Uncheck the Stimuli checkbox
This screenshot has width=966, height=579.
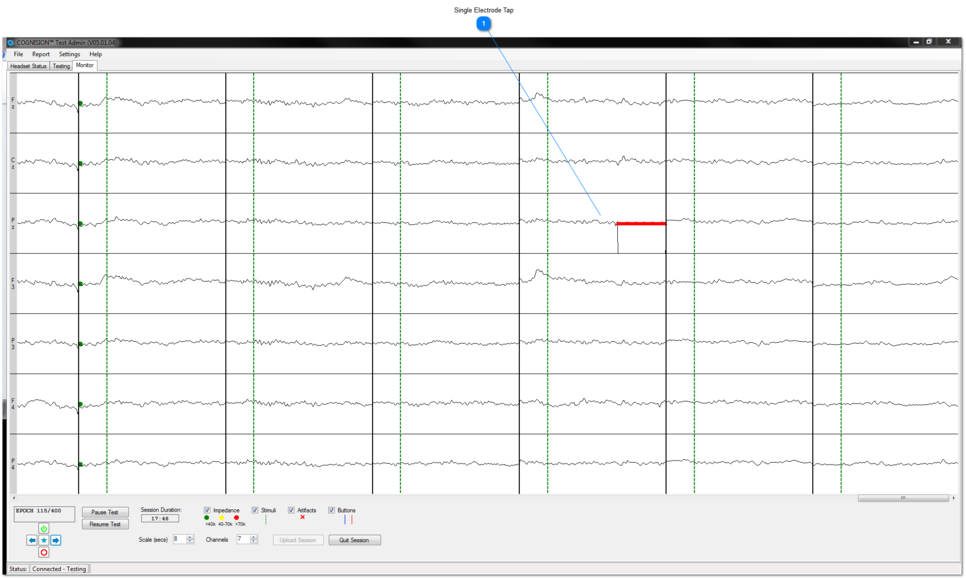(255, 510)
